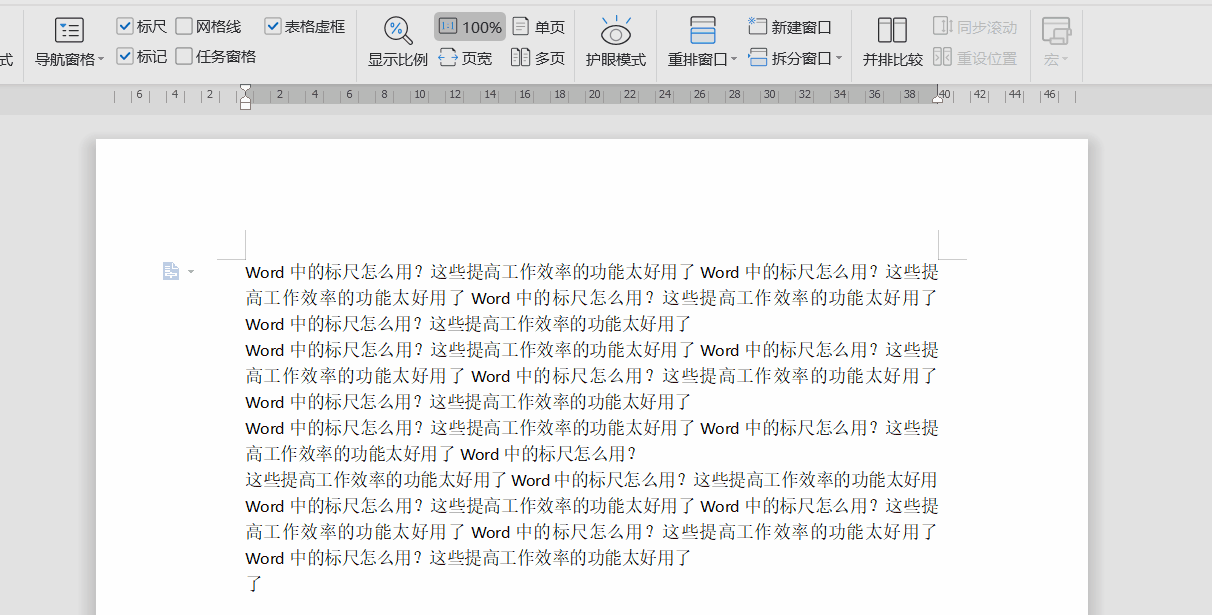
Task: Uncheck the 标尺 ruler checkbox
Action: coord(126,26)
